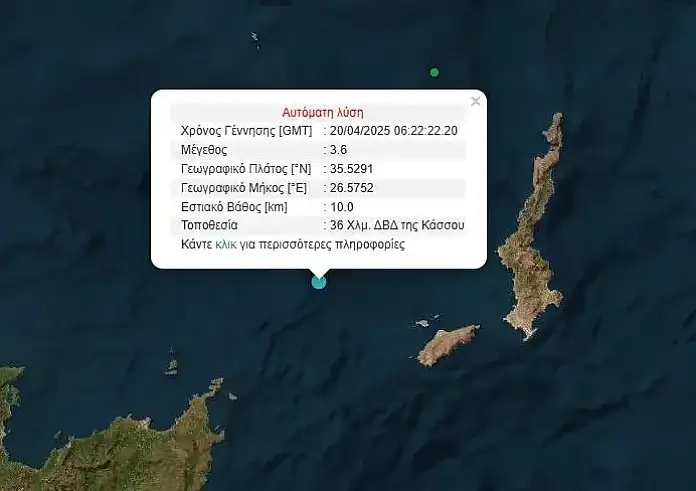Click the teal epicenter marker below the popup
696x491 pixels.
coord(319,282)
